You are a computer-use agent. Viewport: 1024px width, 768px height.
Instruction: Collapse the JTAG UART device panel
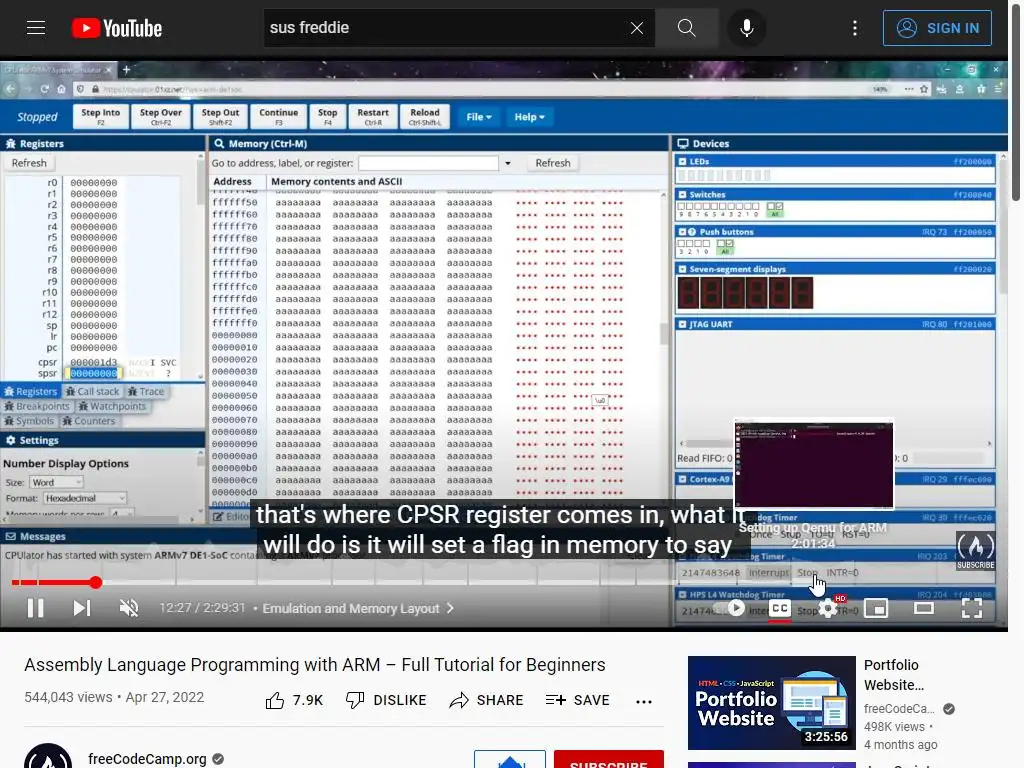pyautogui.click(x=682, y=325)
